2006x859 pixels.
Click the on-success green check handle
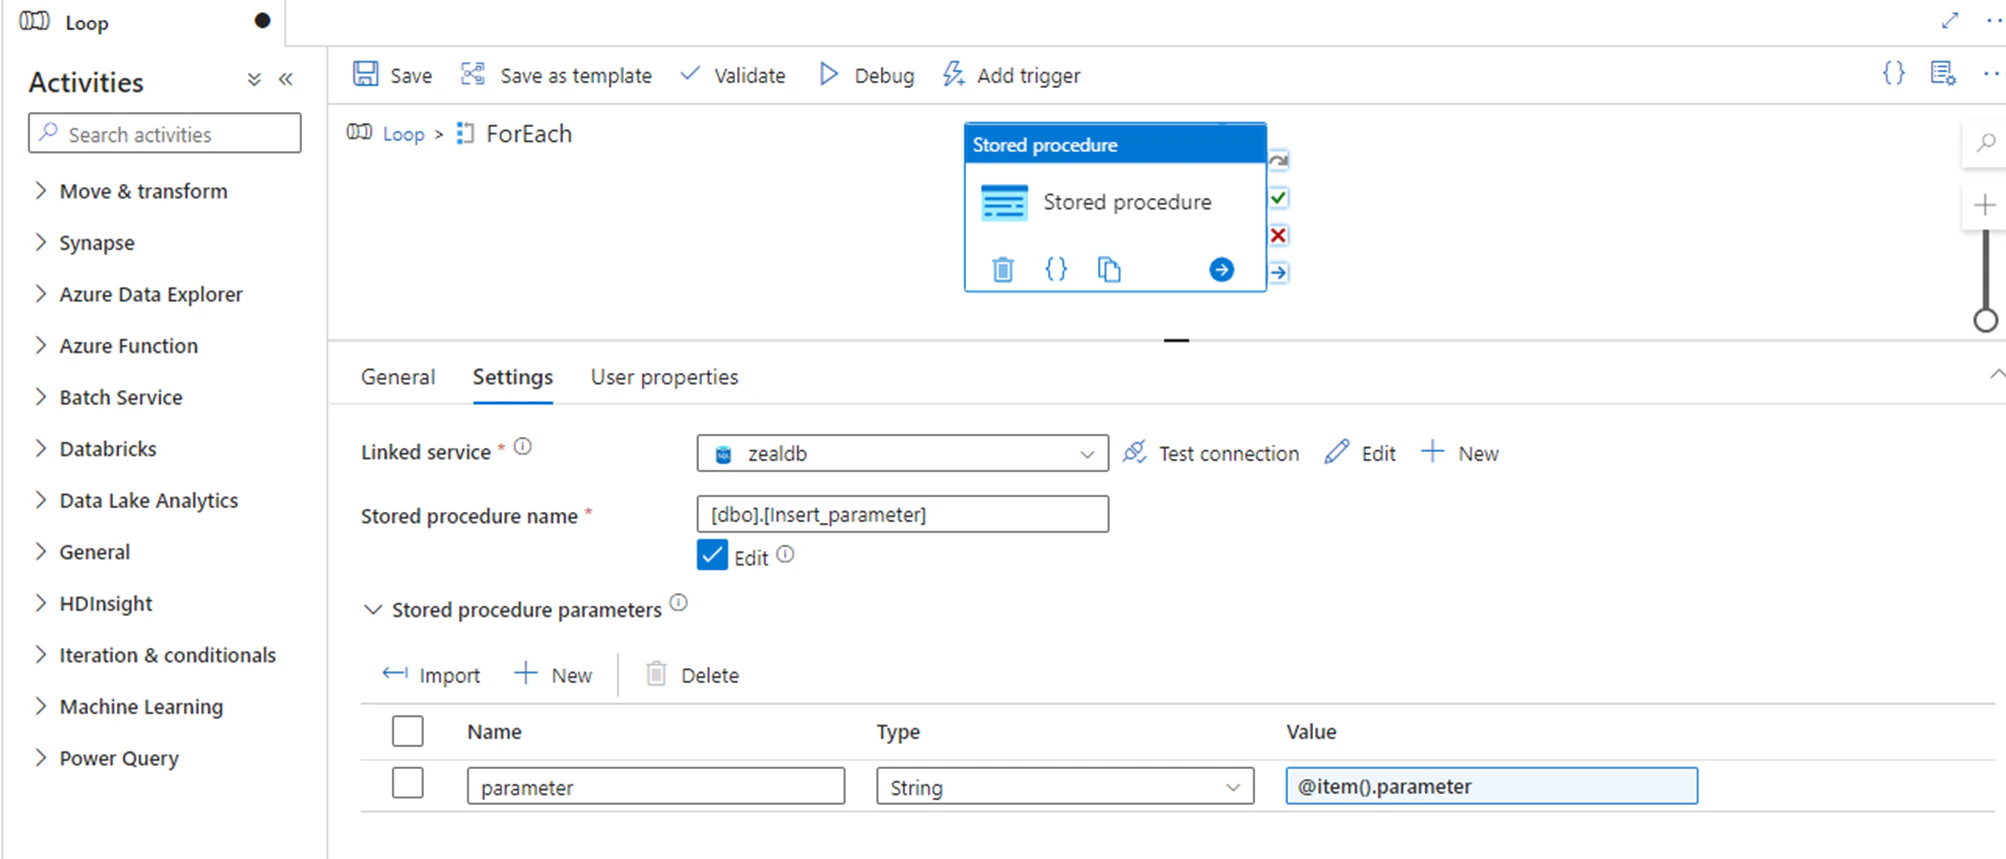point(1278,198)
